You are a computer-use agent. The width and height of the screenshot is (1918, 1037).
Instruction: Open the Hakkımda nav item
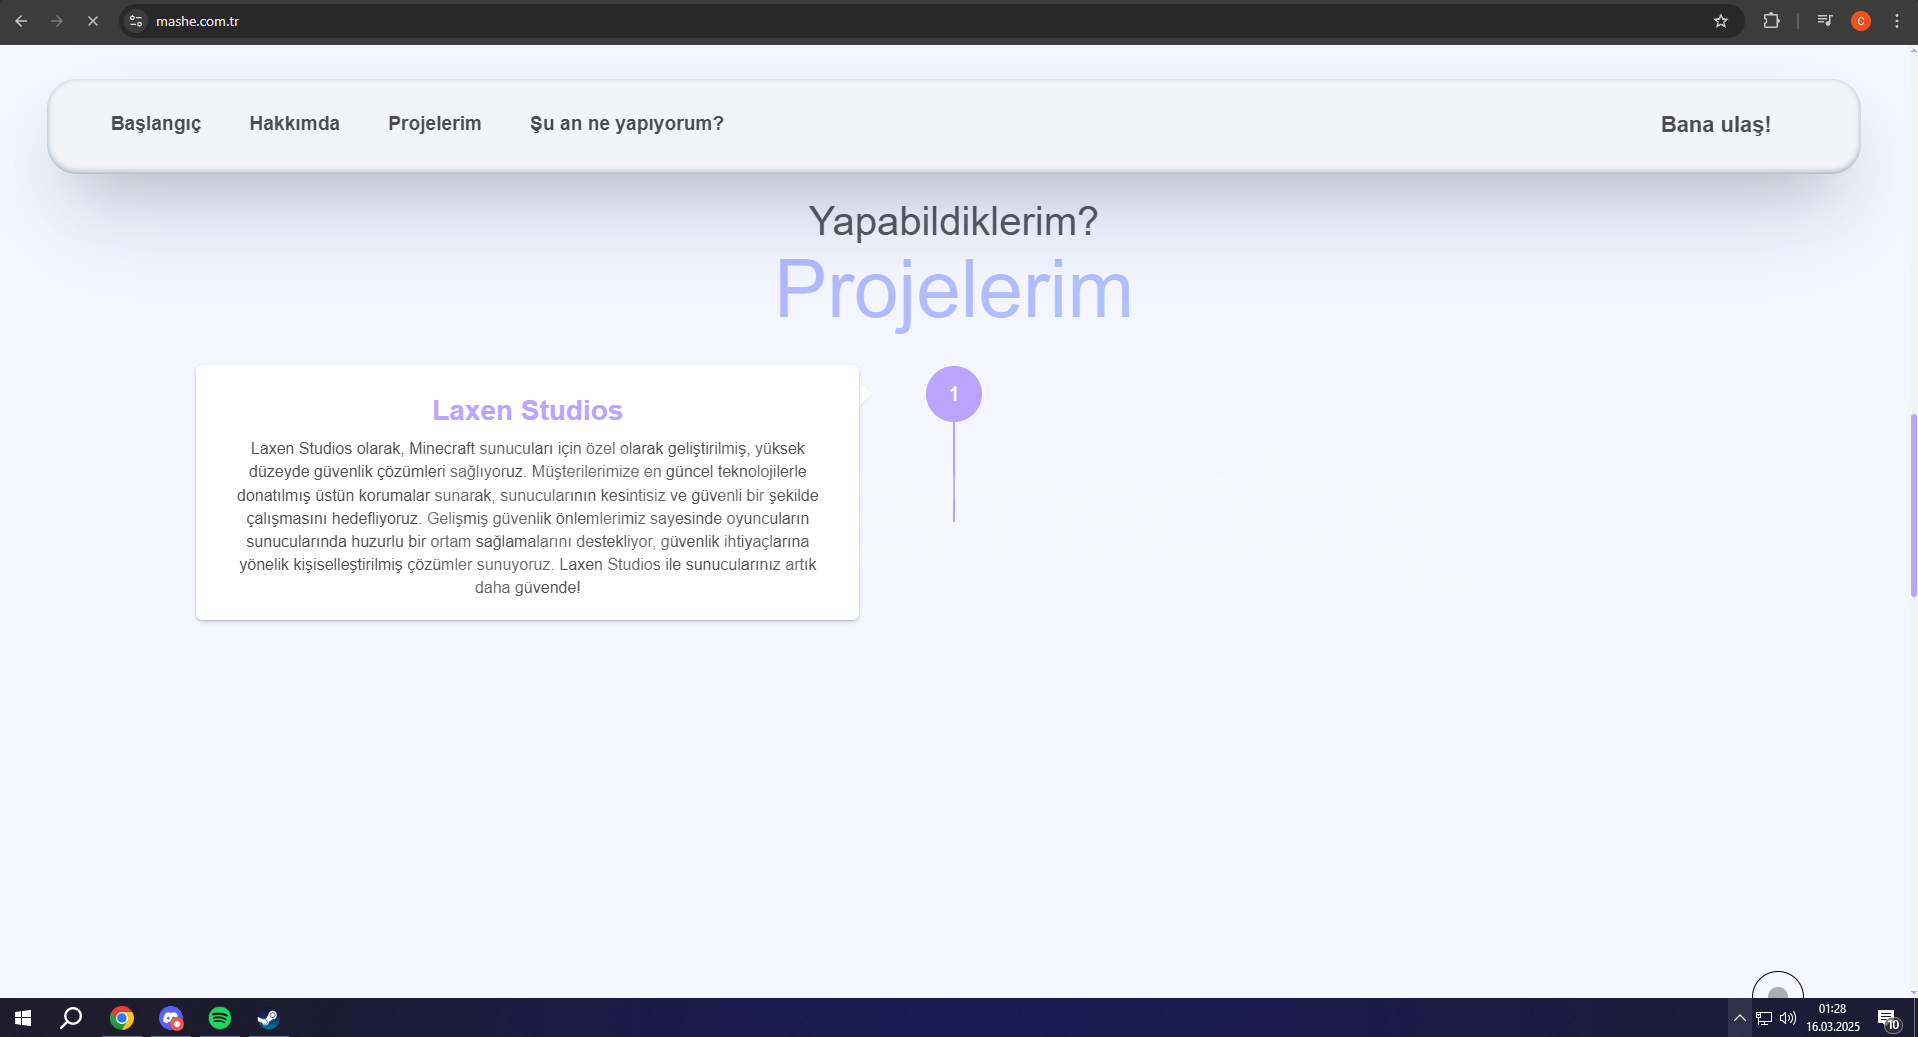click(x=295, y=124)
